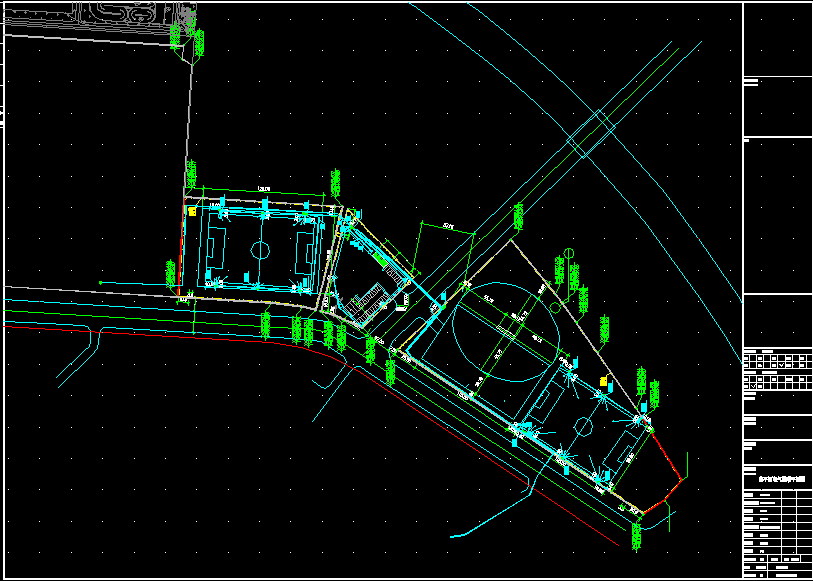Select the drawing title text in the title block
Viewport: 813px width, 581px height.
coord(781,479)
